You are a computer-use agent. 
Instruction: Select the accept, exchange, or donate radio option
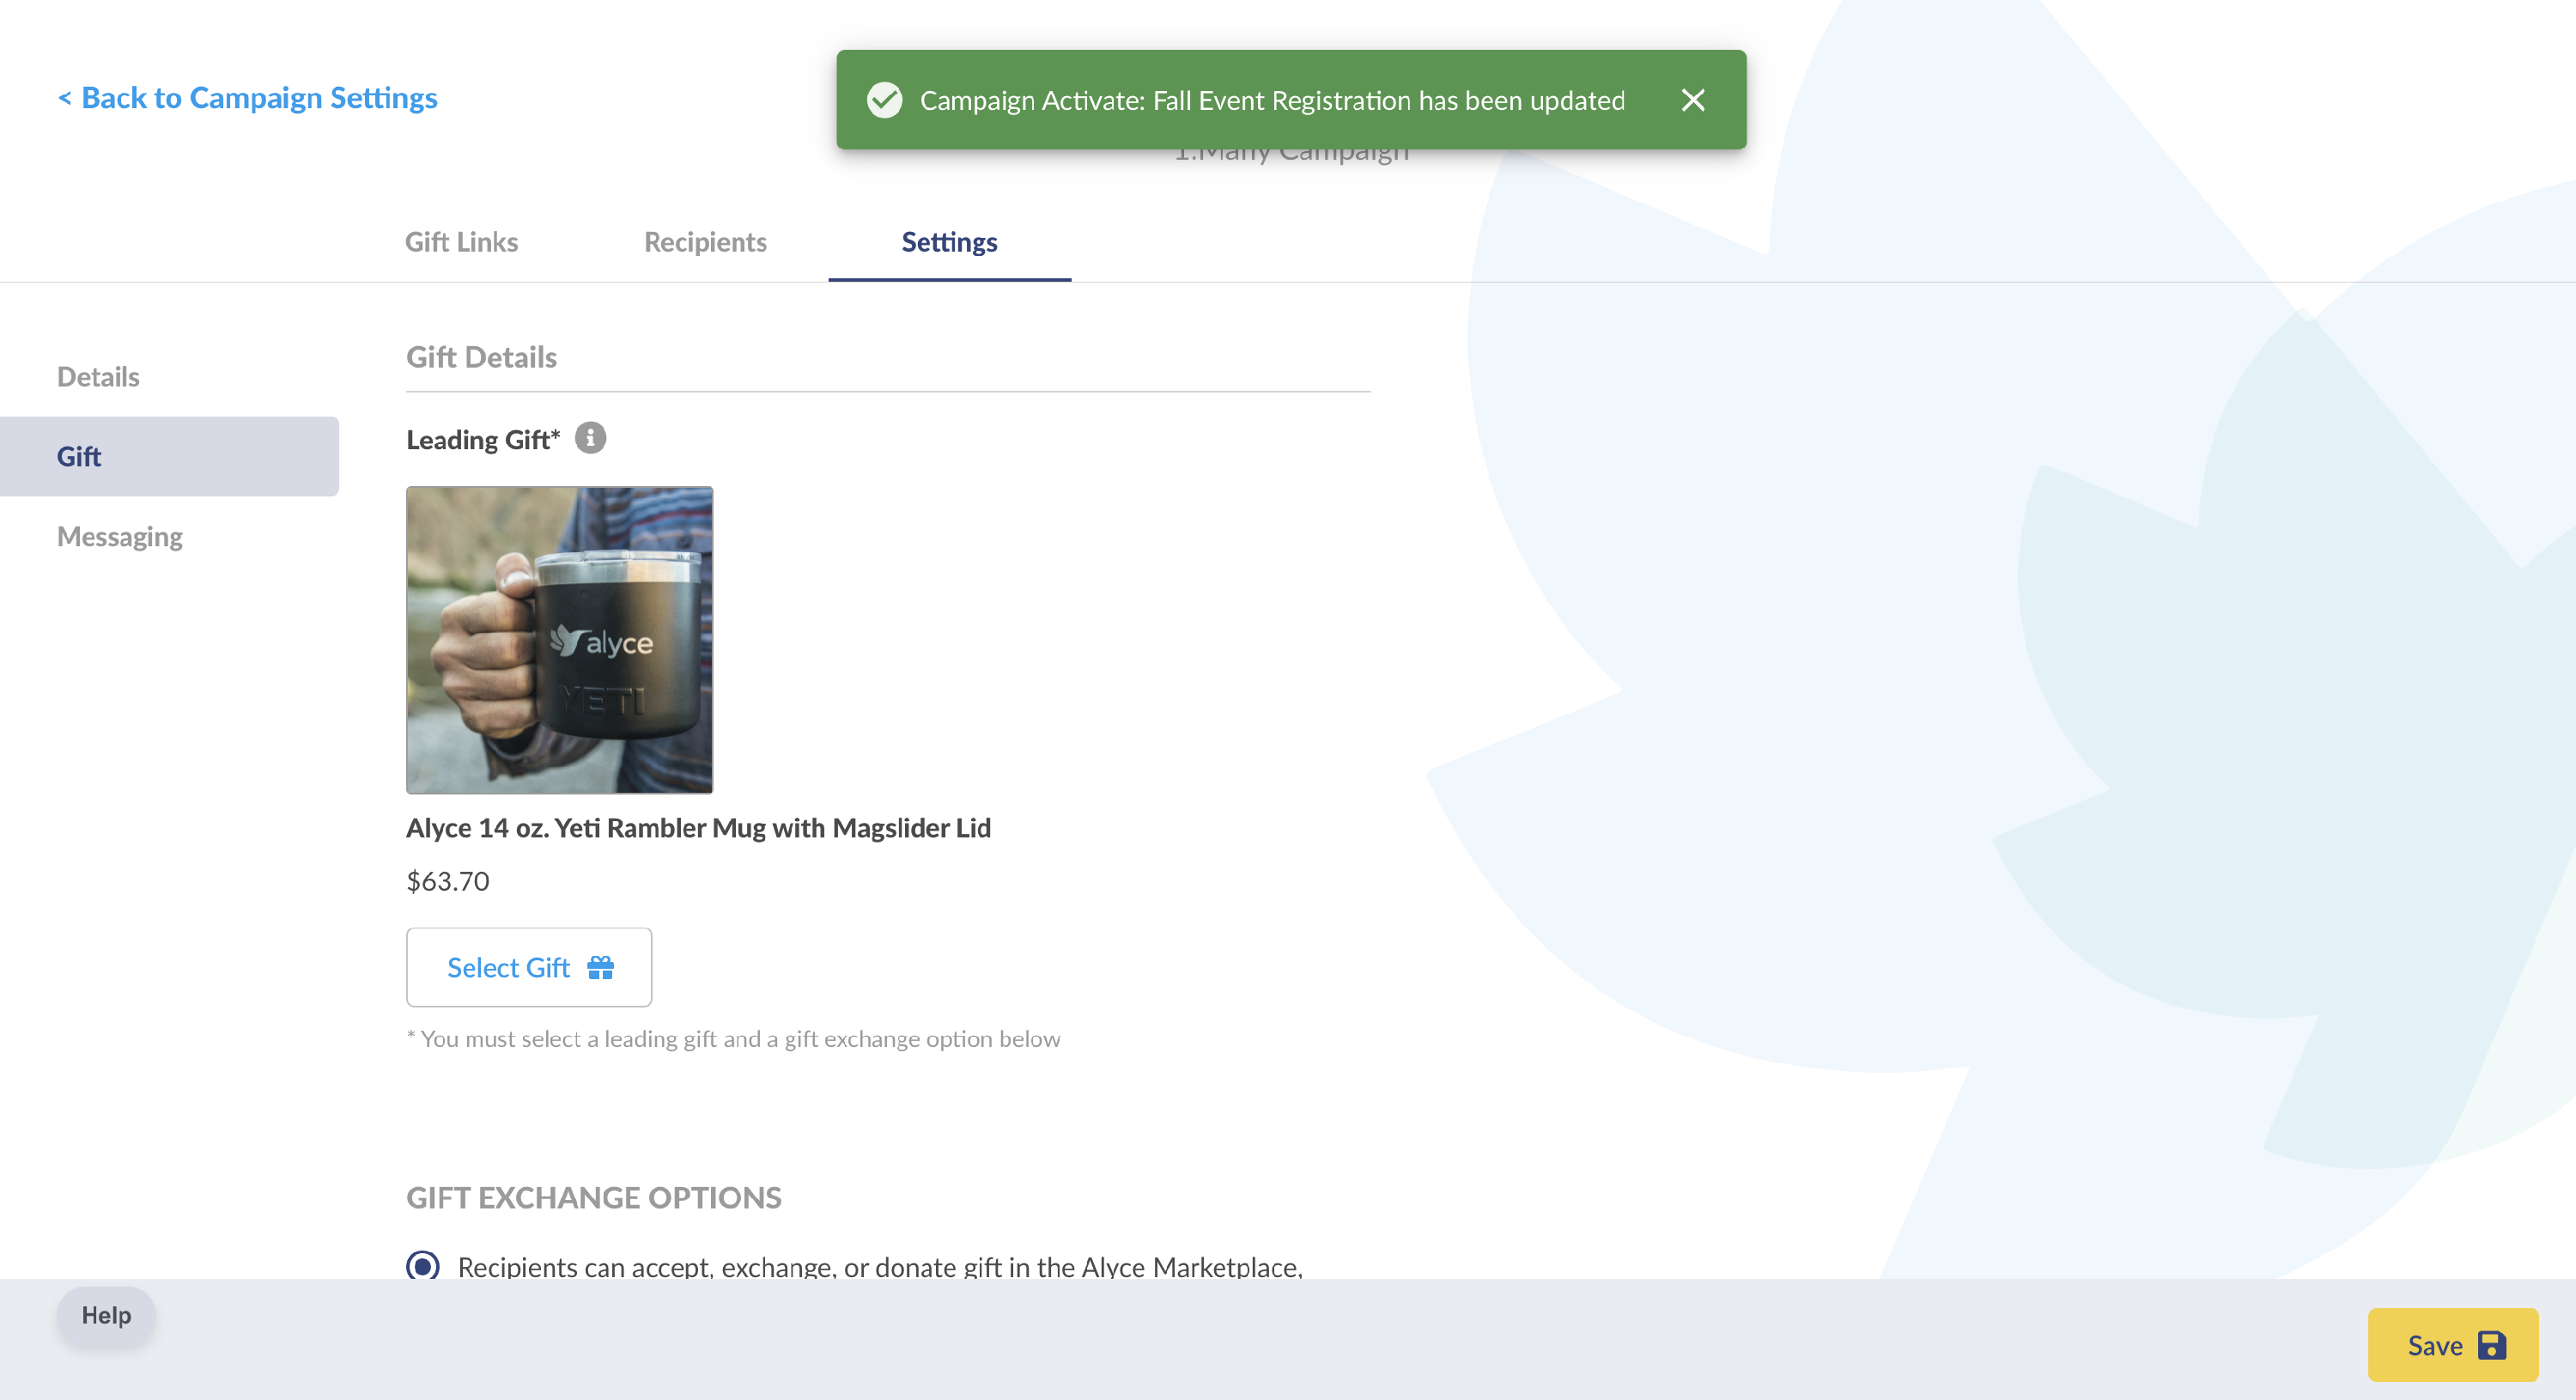click(422, 1266)
